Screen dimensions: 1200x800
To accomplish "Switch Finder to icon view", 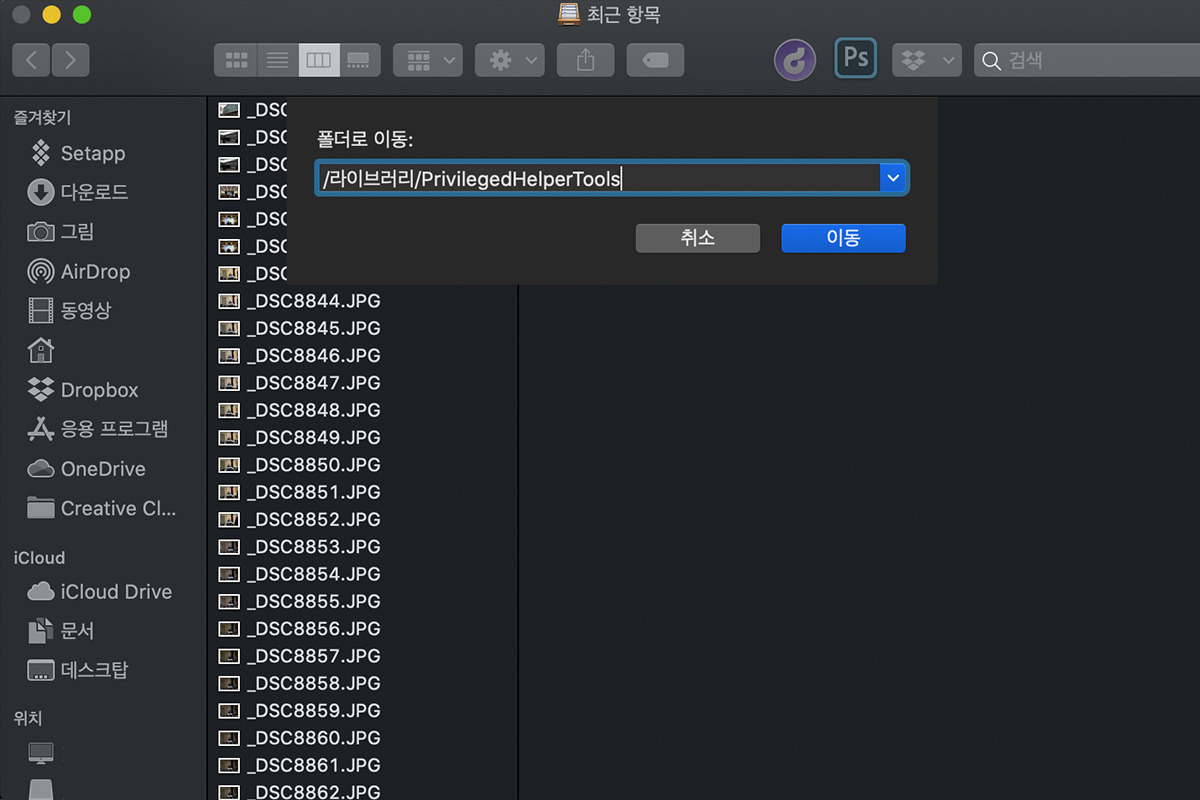I will point(236,60).
